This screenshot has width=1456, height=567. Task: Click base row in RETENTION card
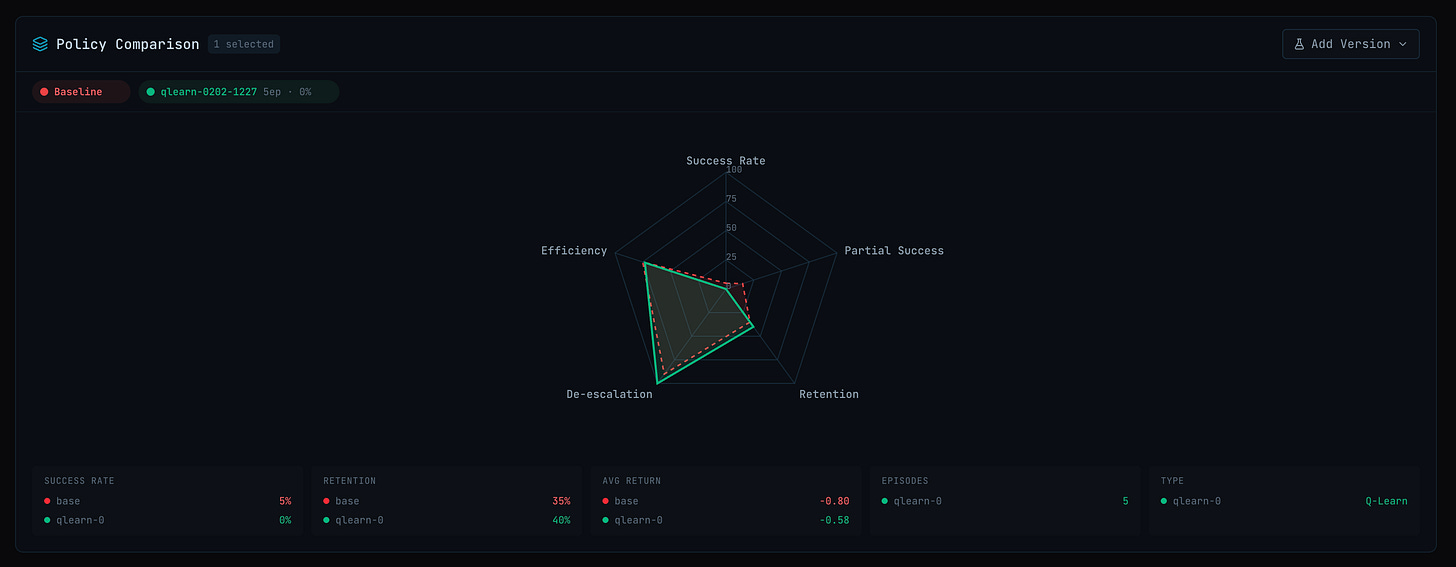click(x=446, y=501)
